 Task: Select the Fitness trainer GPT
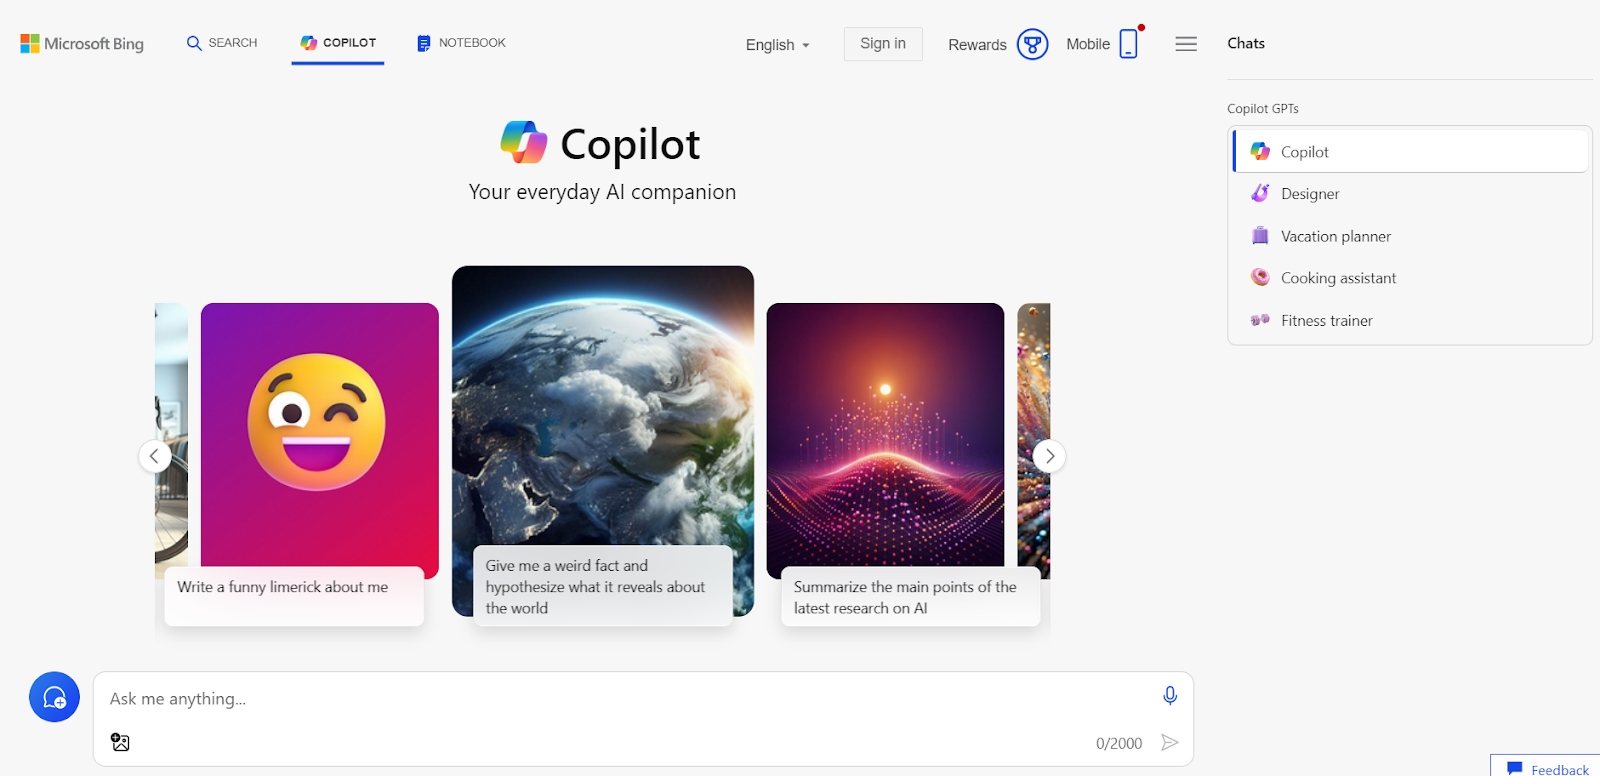click(x=1410, y=320)
